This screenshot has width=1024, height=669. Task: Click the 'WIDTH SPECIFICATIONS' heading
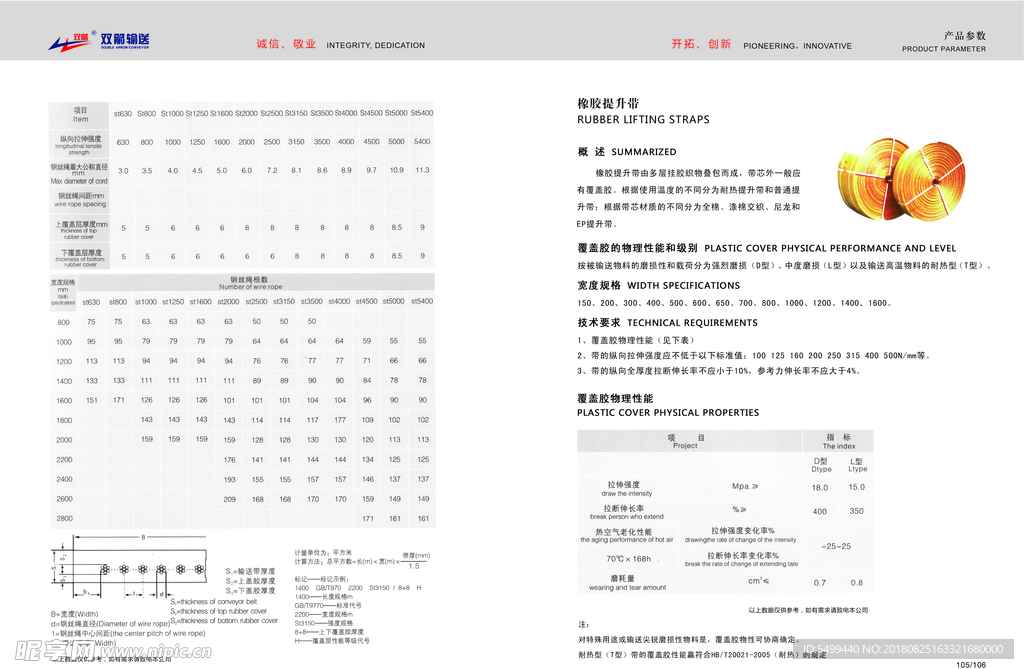[683, 286]
